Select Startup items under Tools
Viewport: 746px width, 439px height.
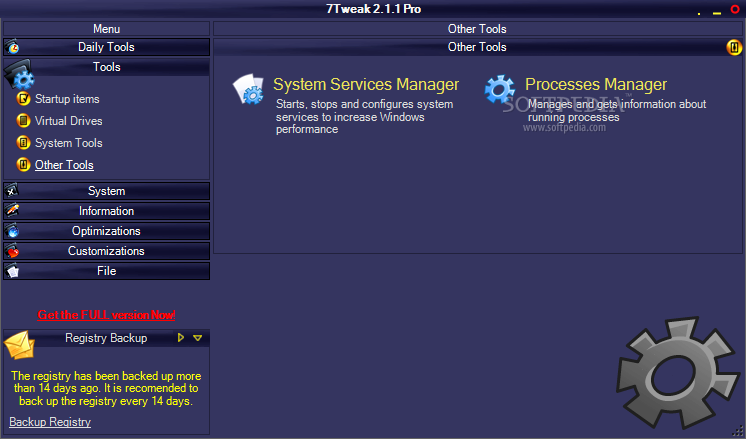(x=67, y=99)
